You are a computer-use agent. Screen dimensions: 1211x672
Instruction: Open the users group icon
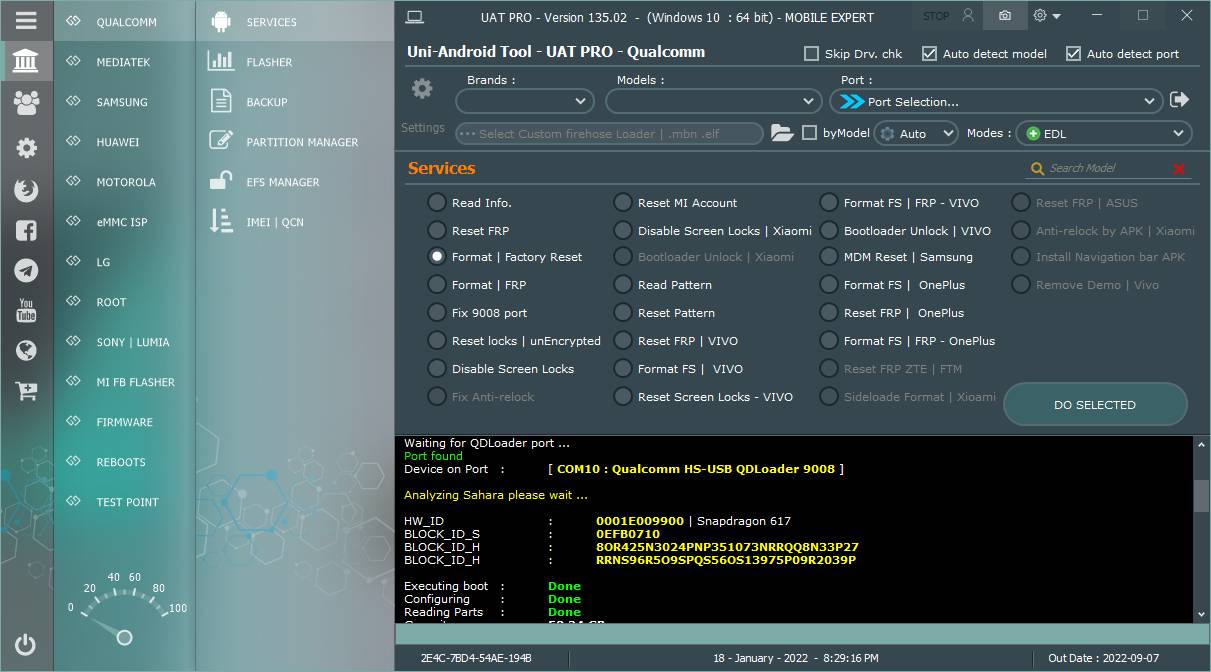click(x=26, y=102)
